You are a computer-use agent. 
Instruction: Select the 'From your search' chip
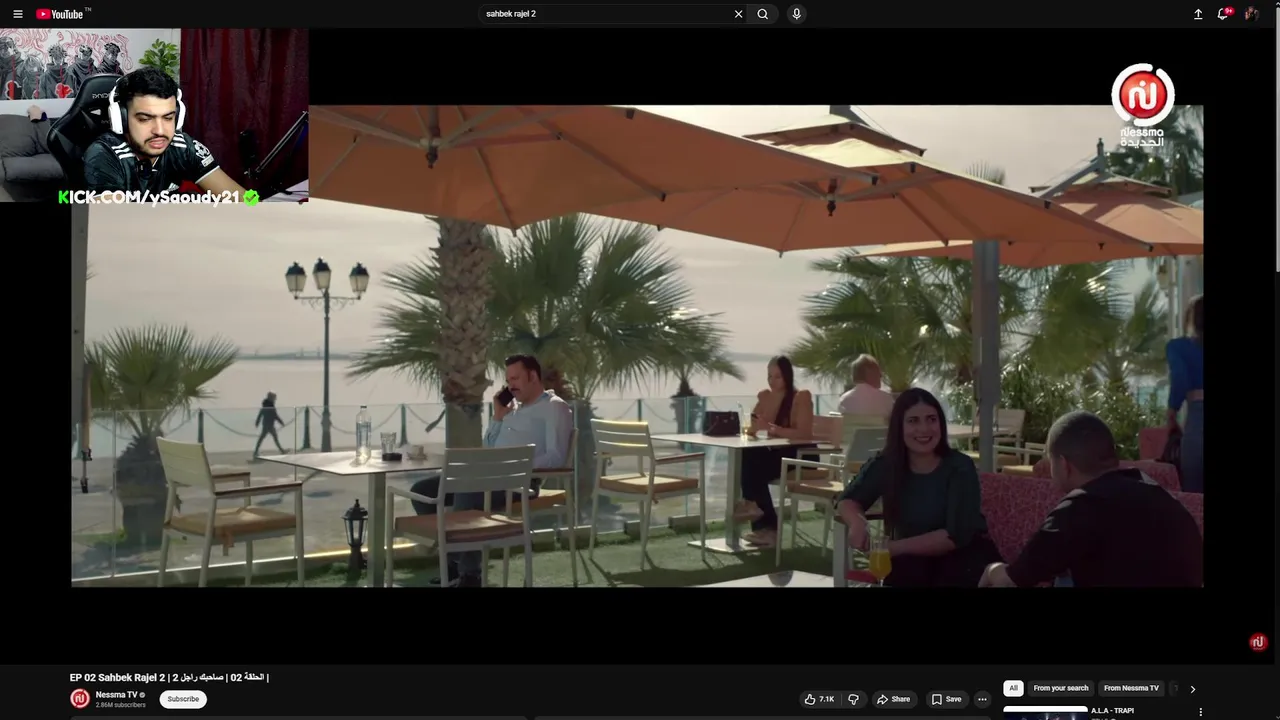point(1060,688)
